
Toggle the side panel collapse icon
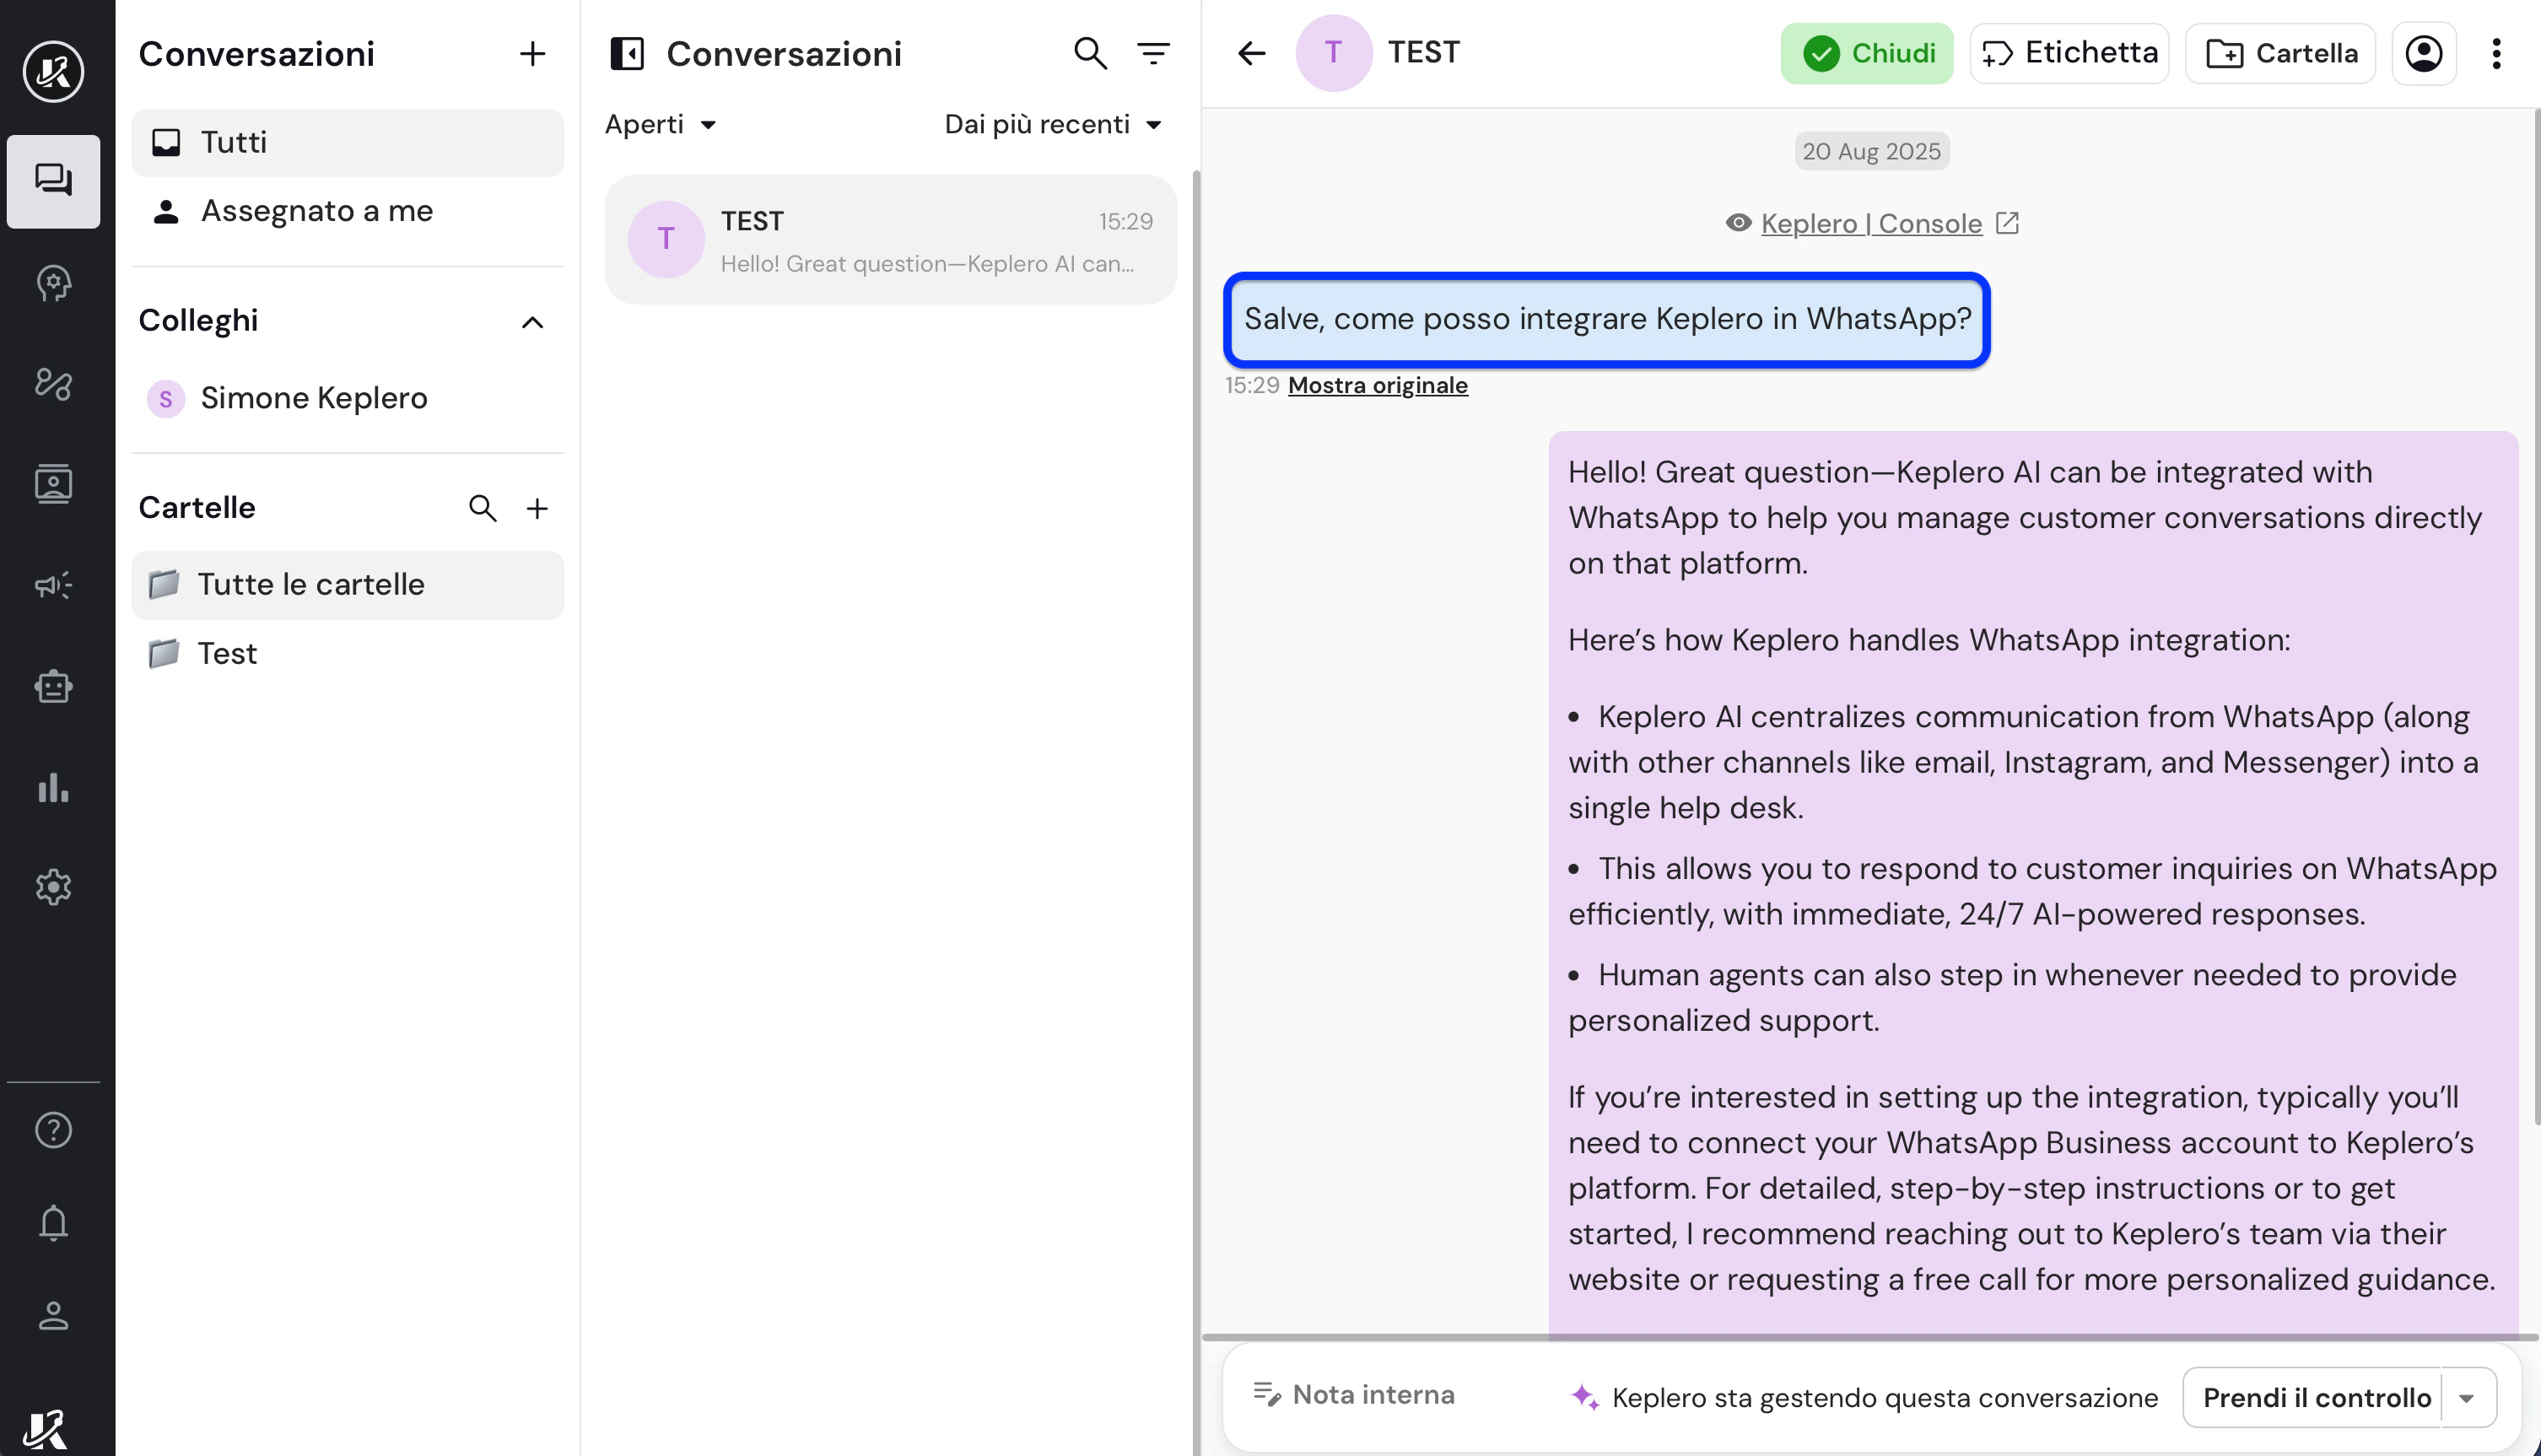(627, 54)
